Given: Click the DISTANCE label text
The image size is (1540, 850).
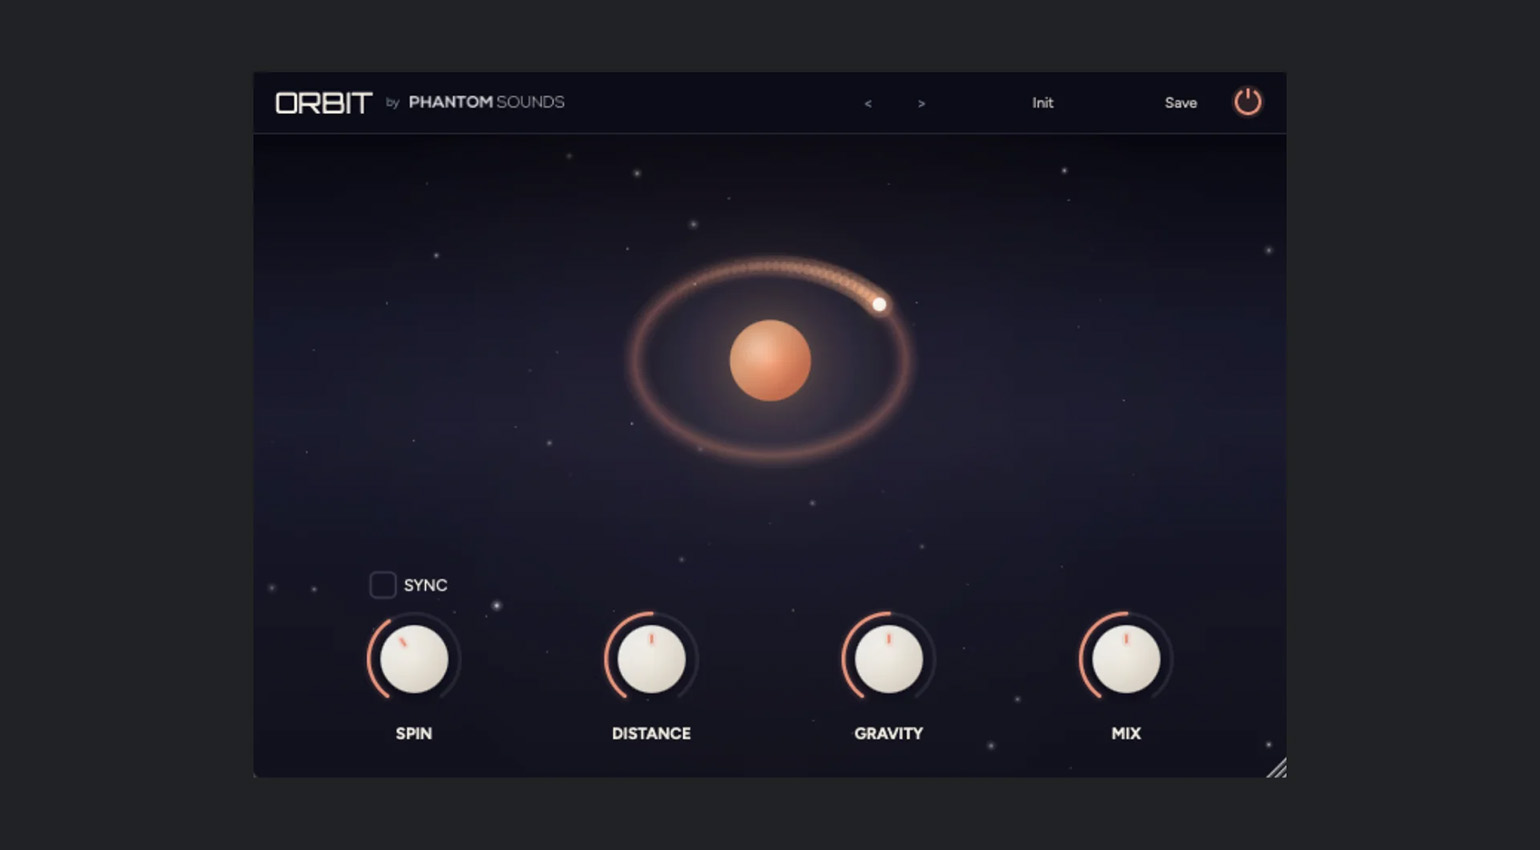Looking at the screenshot, I should (651, 733).
